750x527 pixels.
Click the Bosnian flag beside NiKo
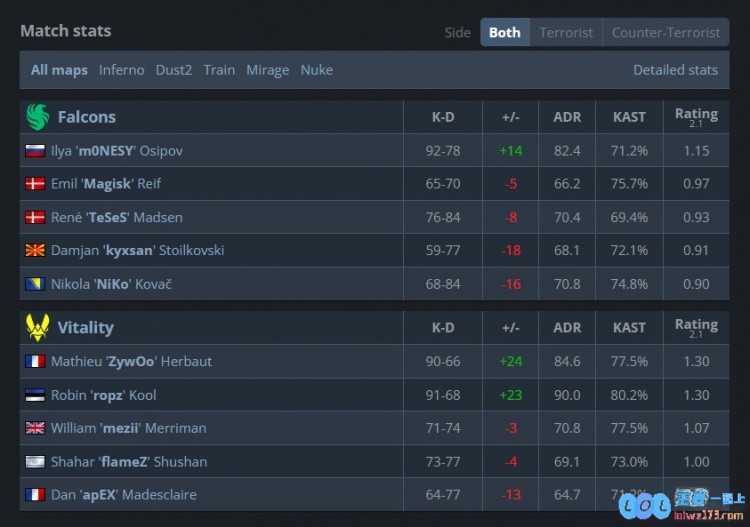point(35,284)
